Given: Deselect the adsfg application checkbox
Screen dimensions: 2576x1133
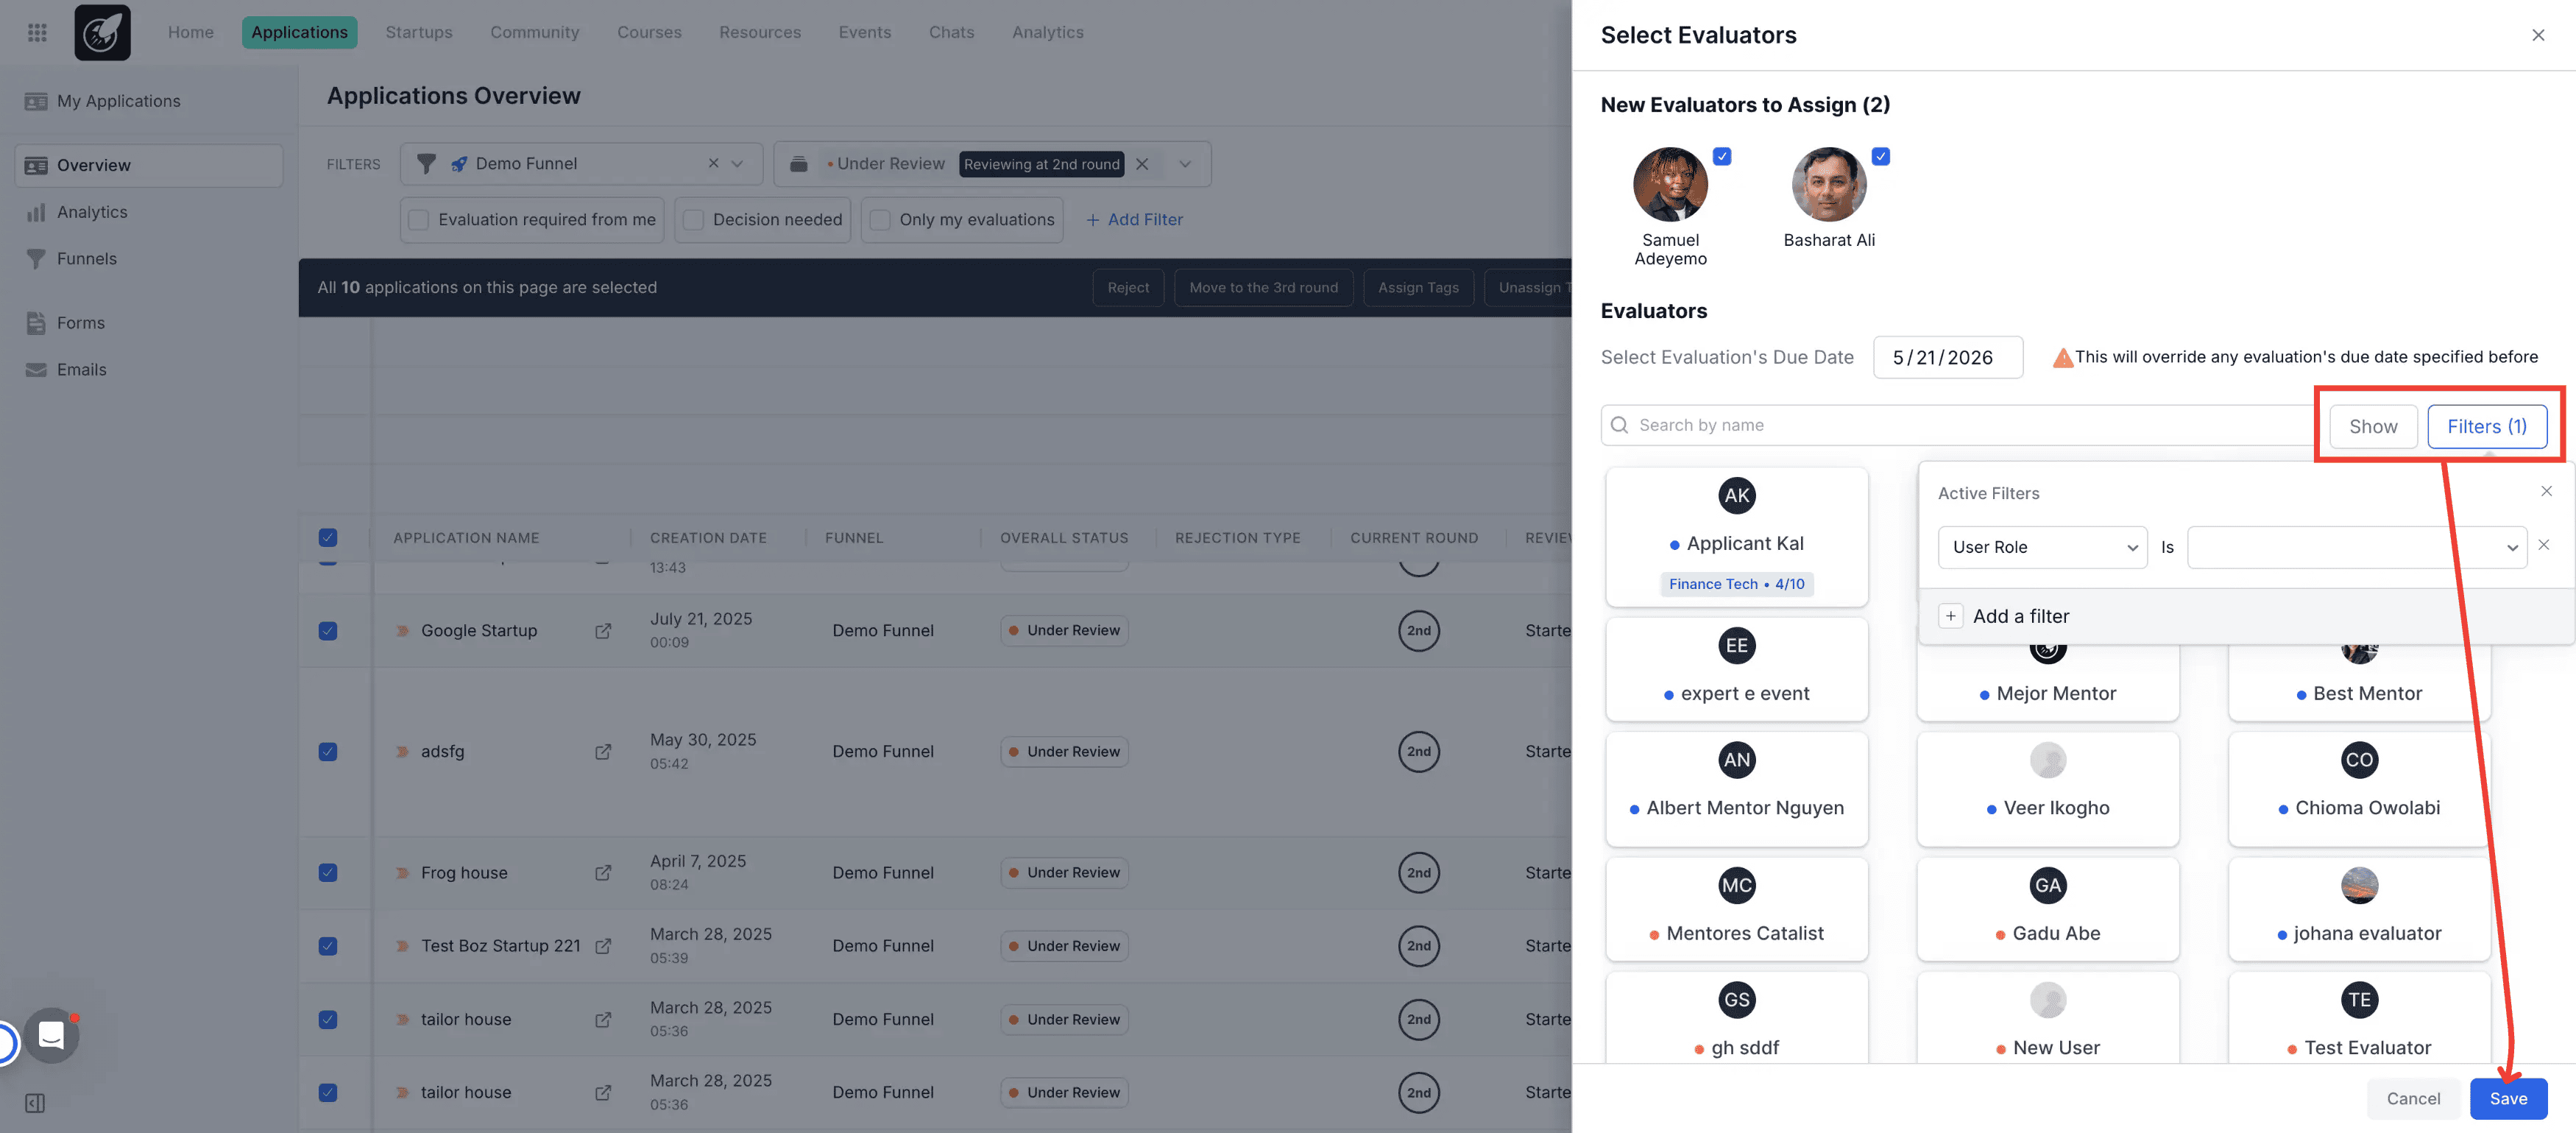Looking at the screenshot, I should (x=328, y=752).
